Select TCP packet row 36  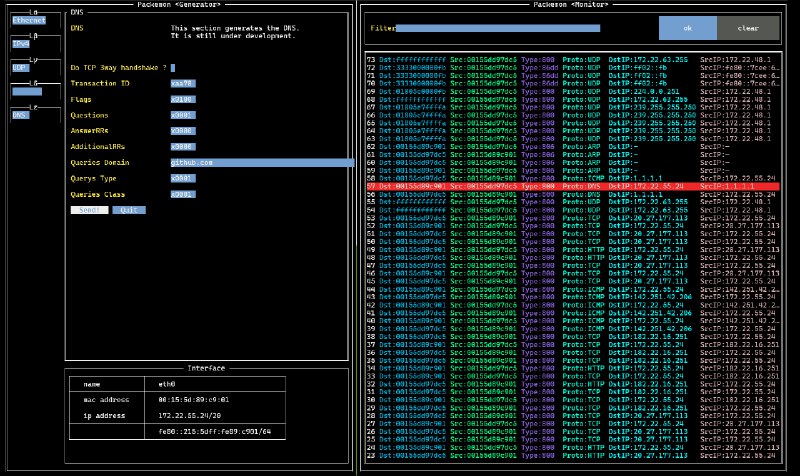pos(573,353)
